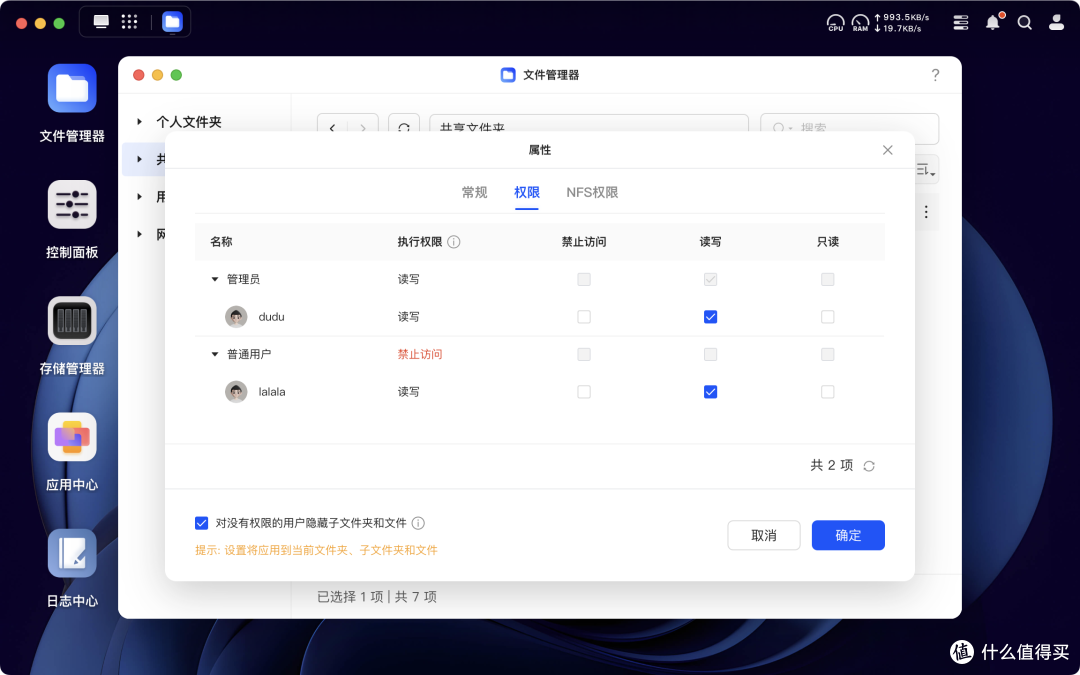Expand the fourth sidebar folder arrow
1080x675 pixels.
pyautogui.click(x=139, y=233)
